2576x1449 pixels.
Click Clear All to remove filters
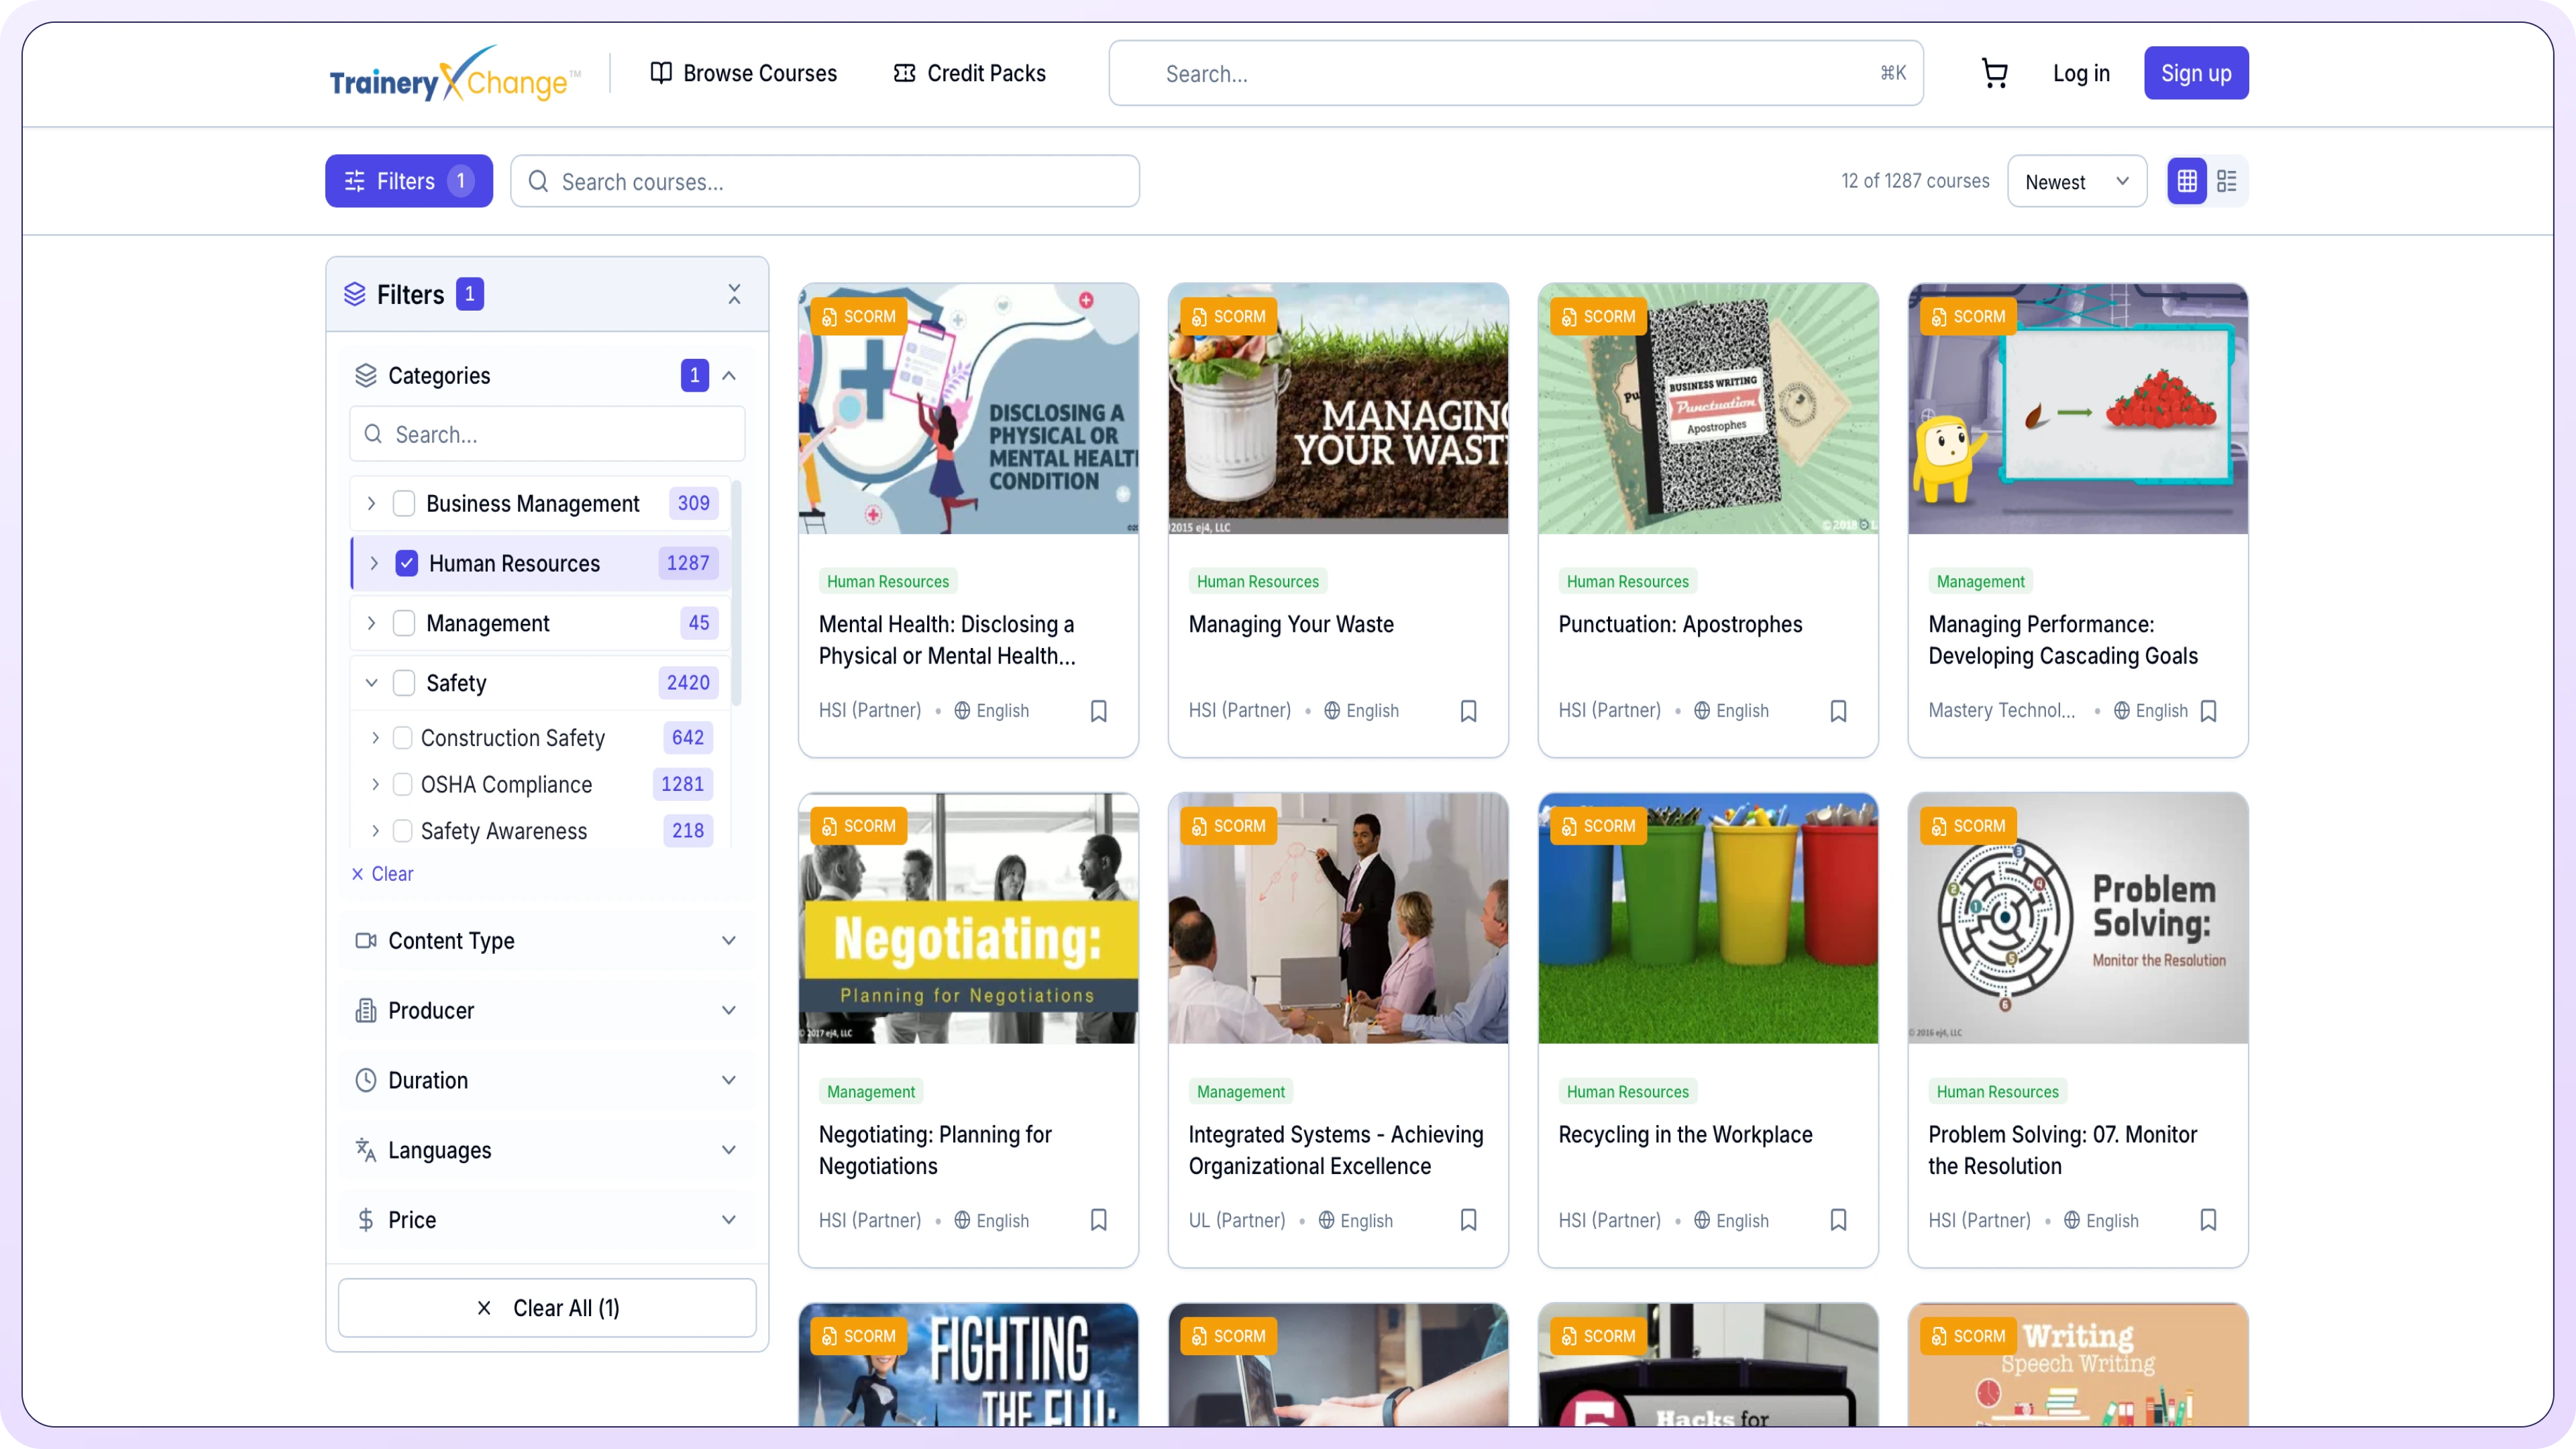click(x=547, y=1307)
